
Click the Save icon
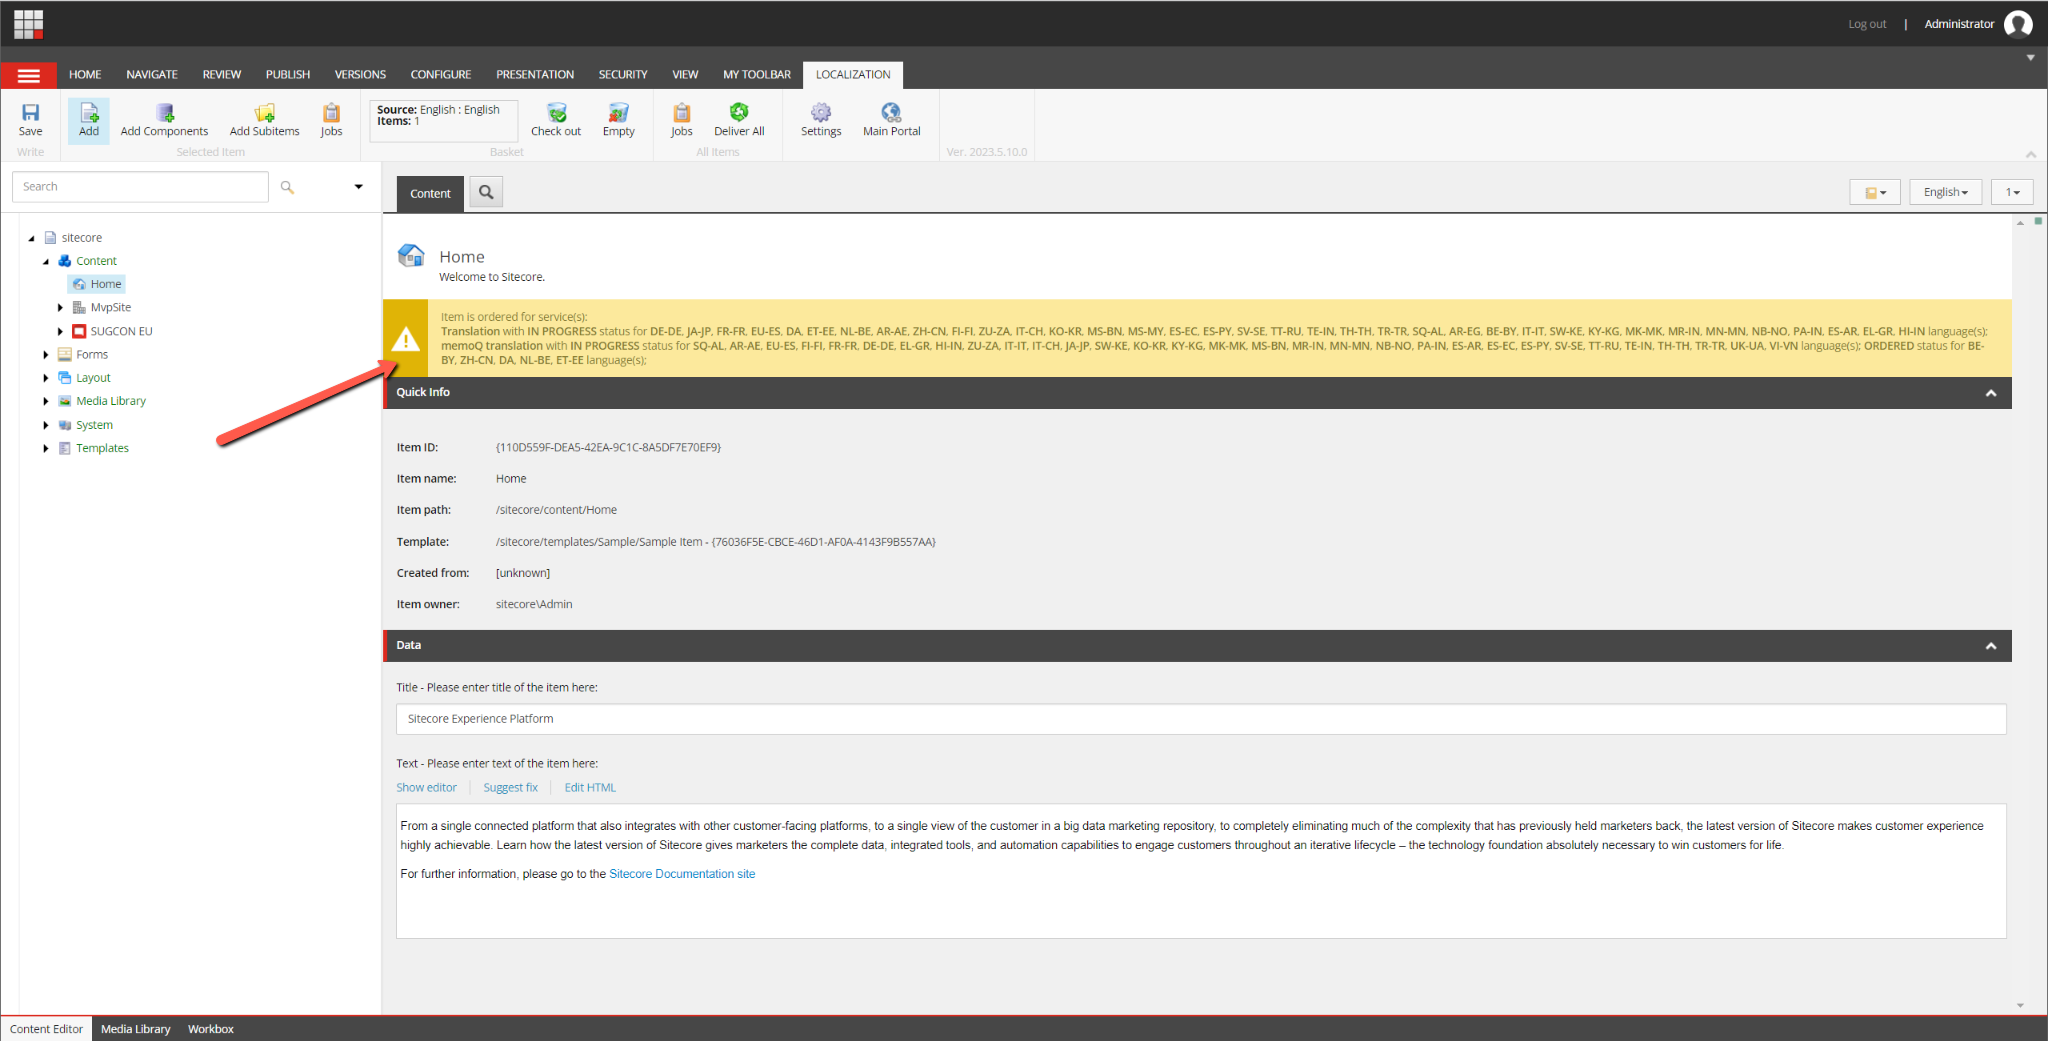tap(31, 112)
